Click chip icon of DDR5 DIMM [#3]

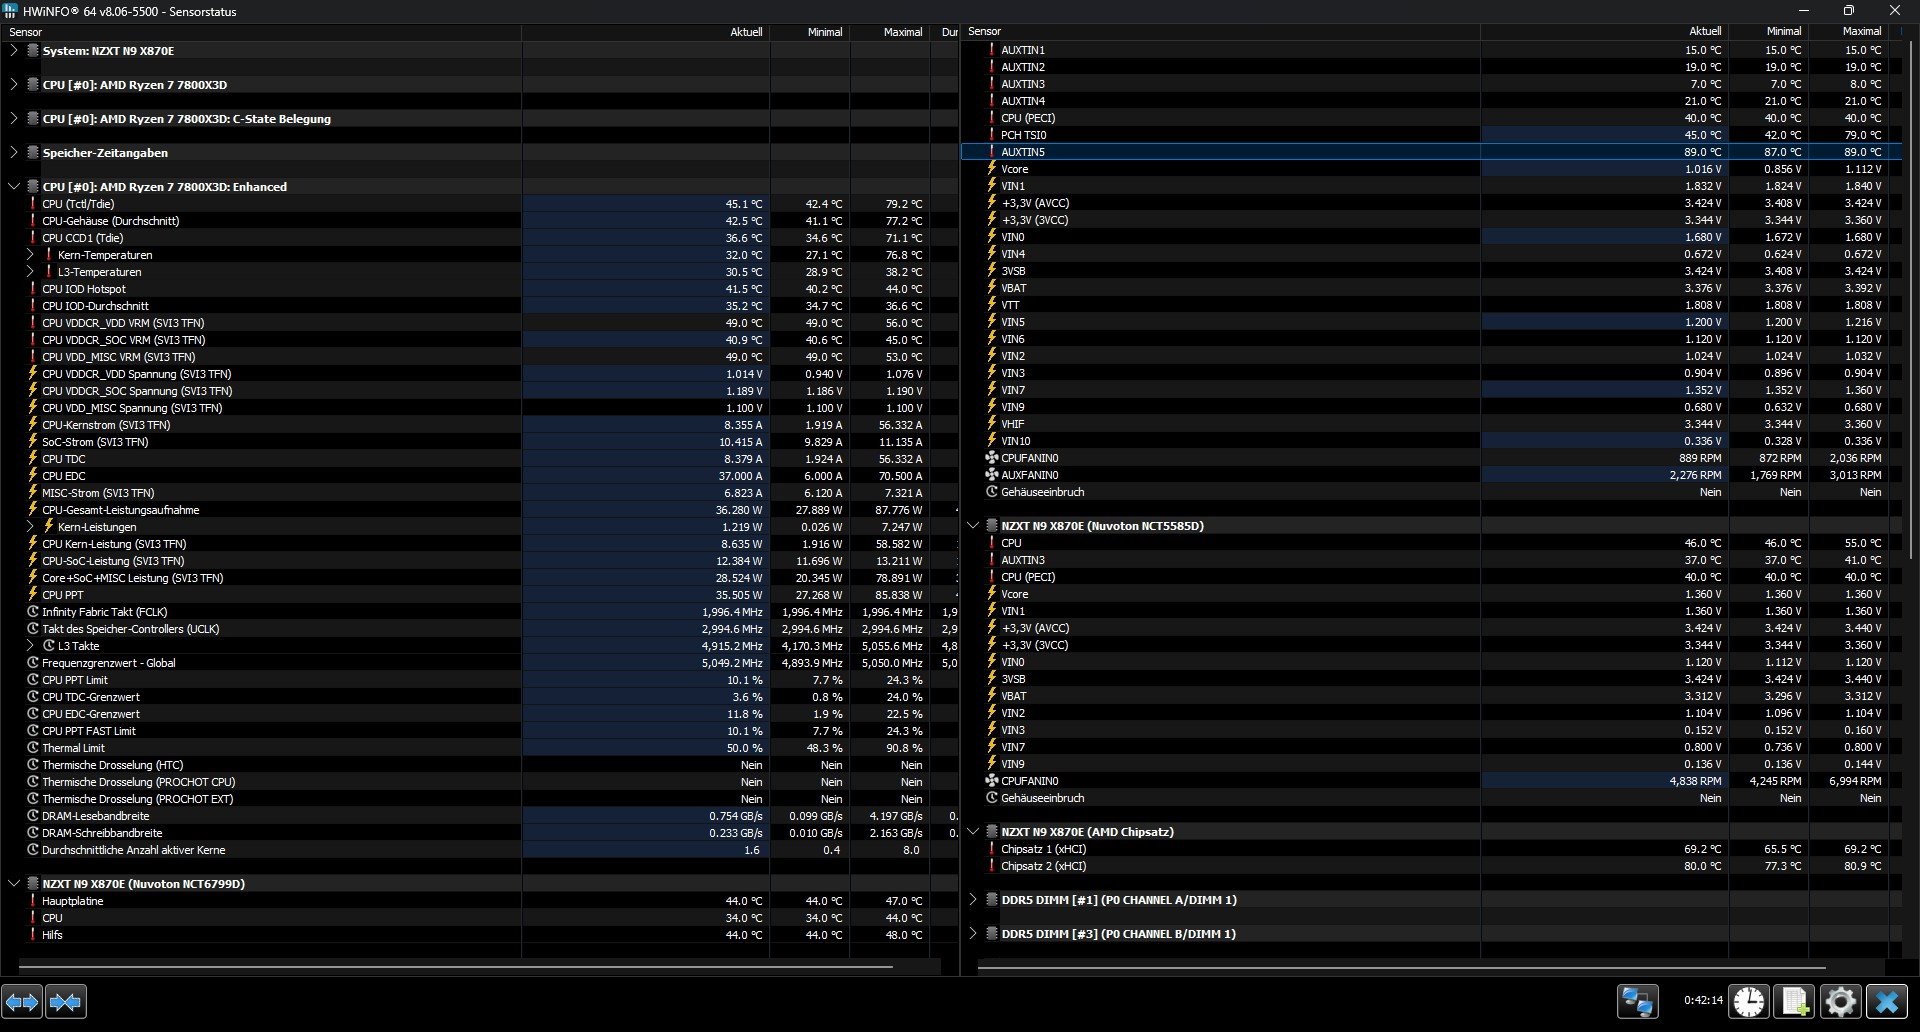click(992, 934)
